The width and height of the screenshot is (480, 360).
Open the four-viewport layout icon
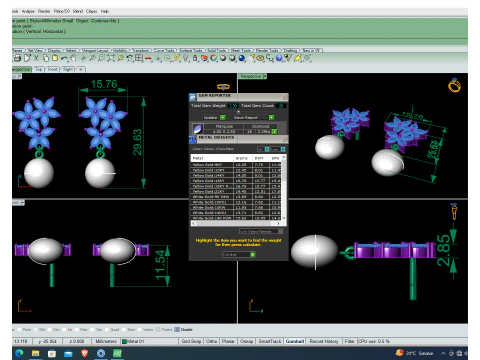(x=139, y=58)
